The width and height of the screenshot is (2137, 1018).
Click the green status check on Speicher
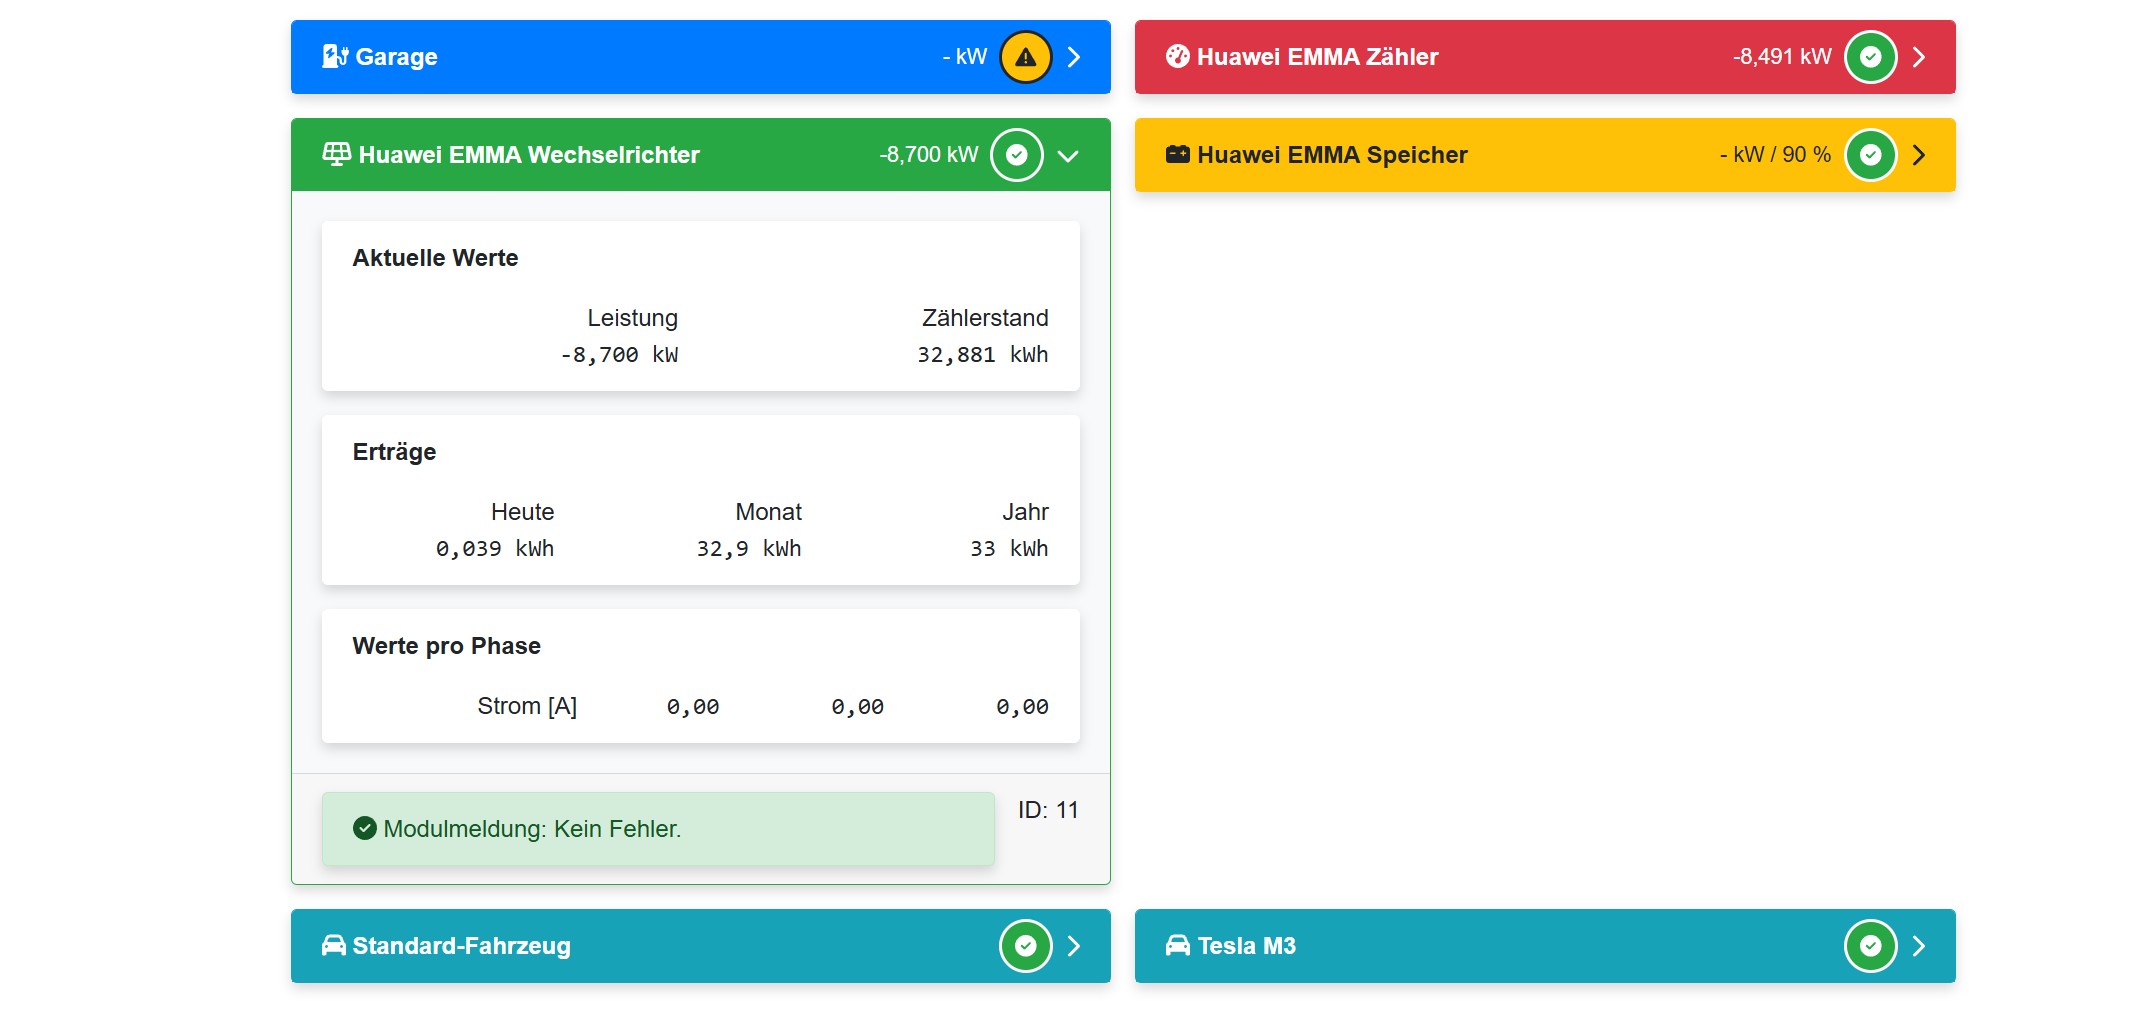pyautogui.click(x=1871, y=155)
